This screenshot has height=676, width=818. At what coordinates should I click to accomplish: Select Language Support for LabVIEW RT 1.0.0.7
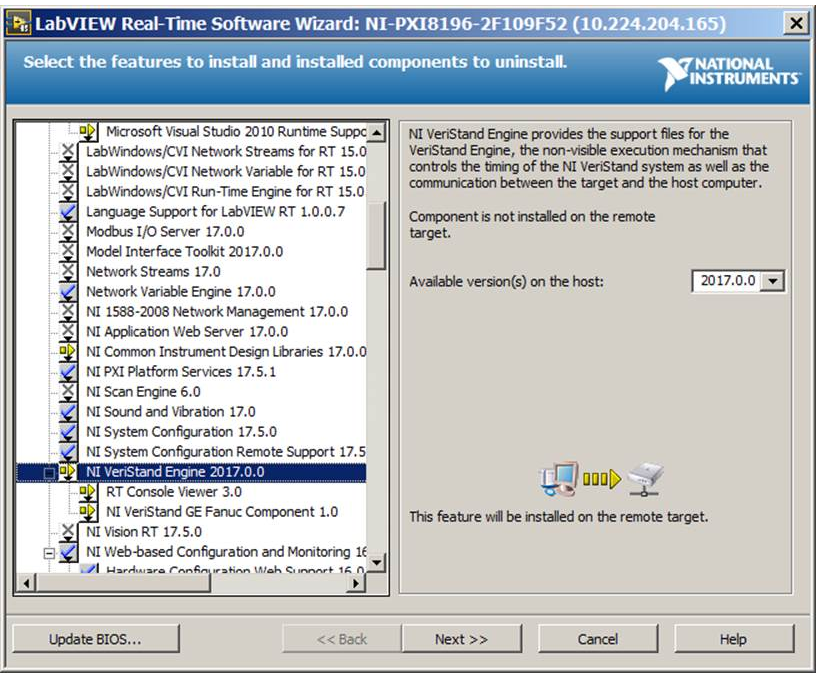(x=215, y=211)
